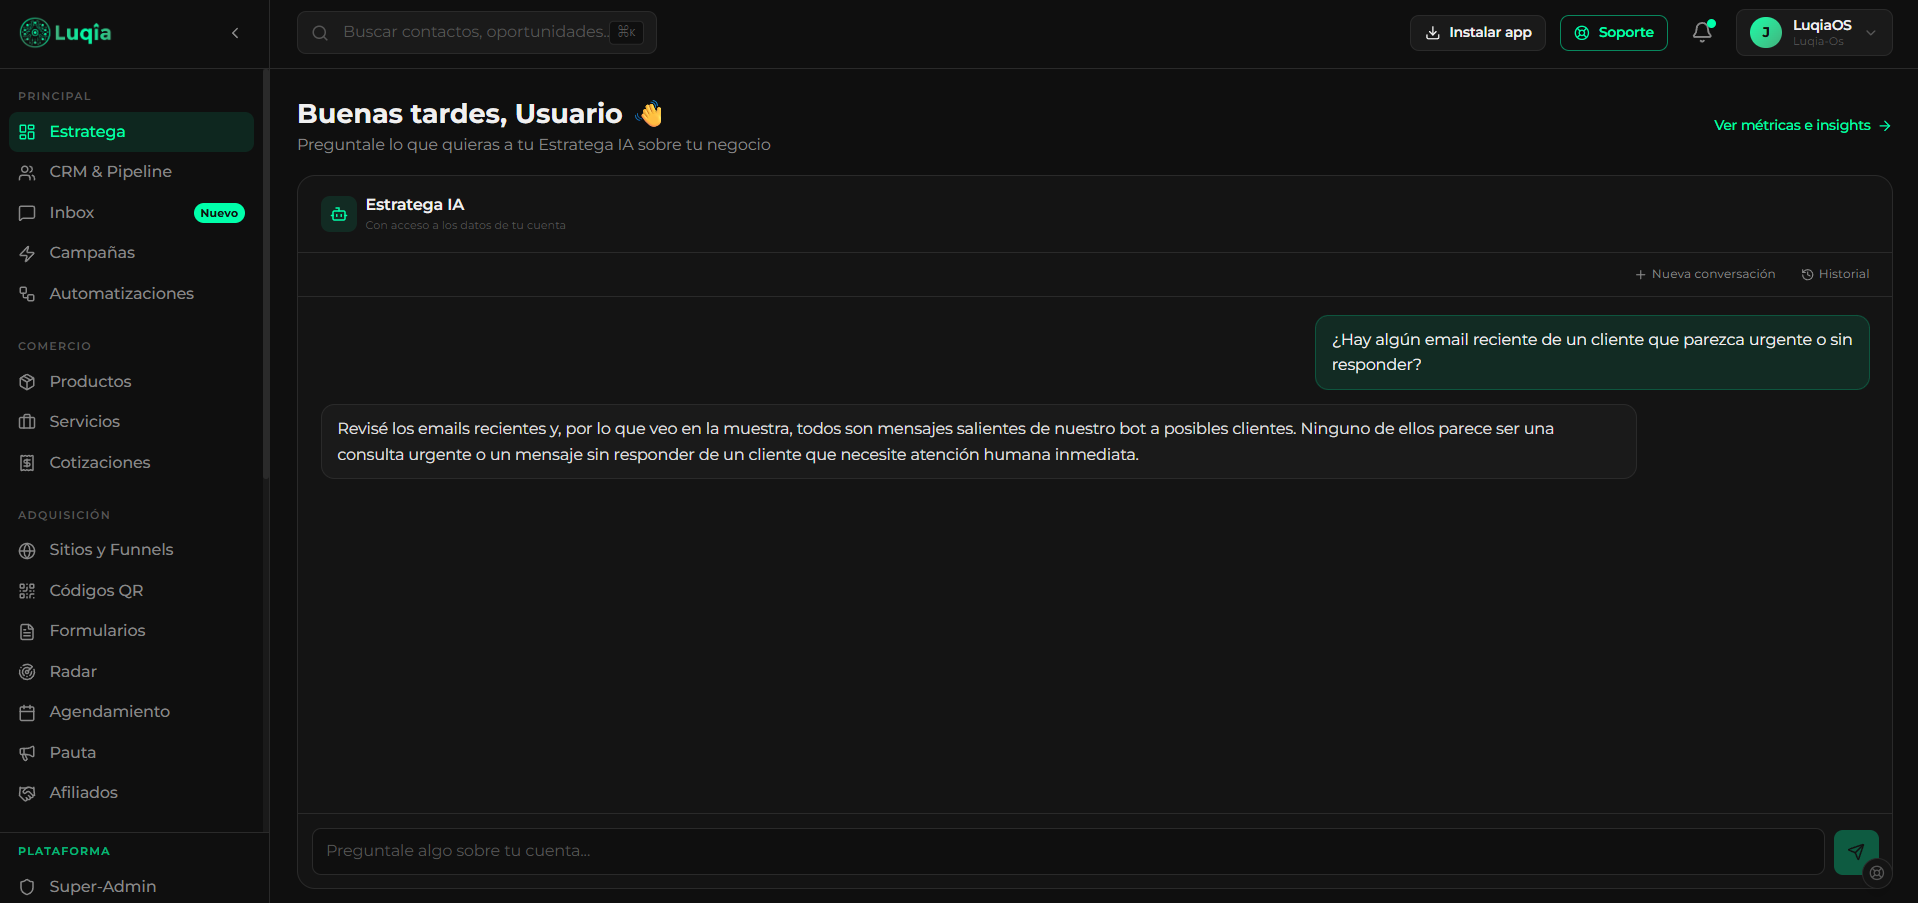Send message with paper plane button

click(1856, 852)
